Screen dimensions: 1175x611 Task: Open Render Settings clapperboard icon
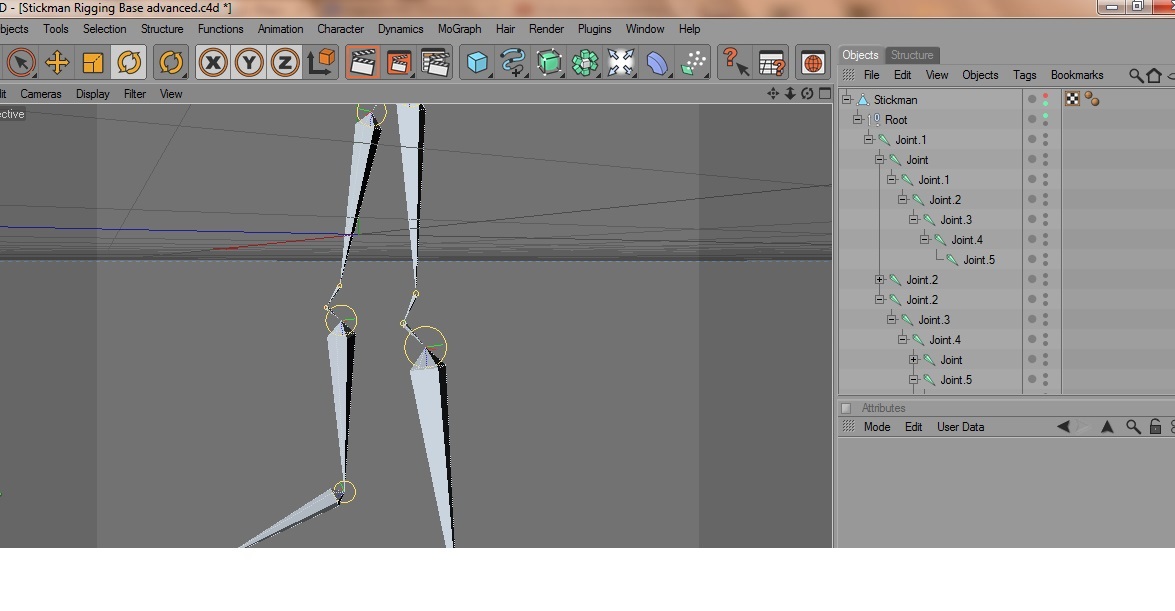click(435, 62)
